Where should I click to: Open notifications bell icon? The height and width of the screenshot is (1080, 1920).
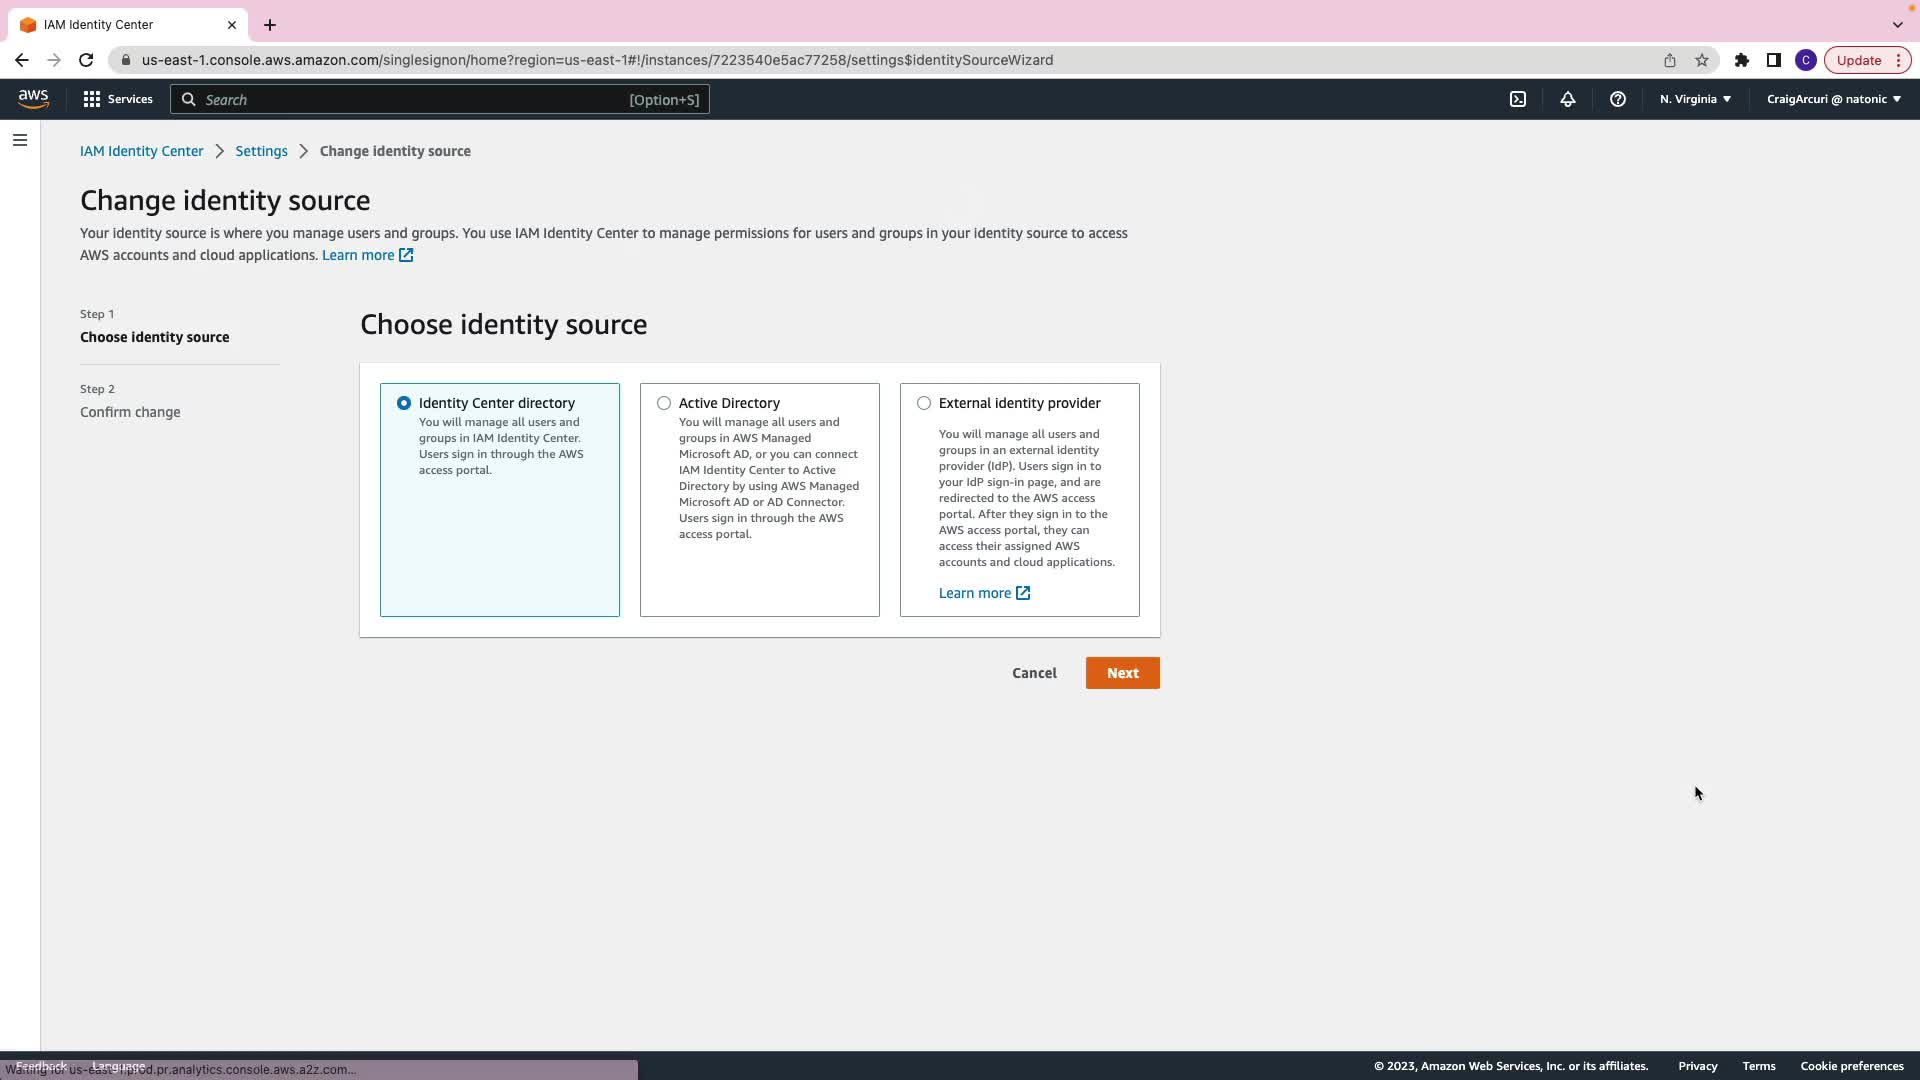[1568, 99]
